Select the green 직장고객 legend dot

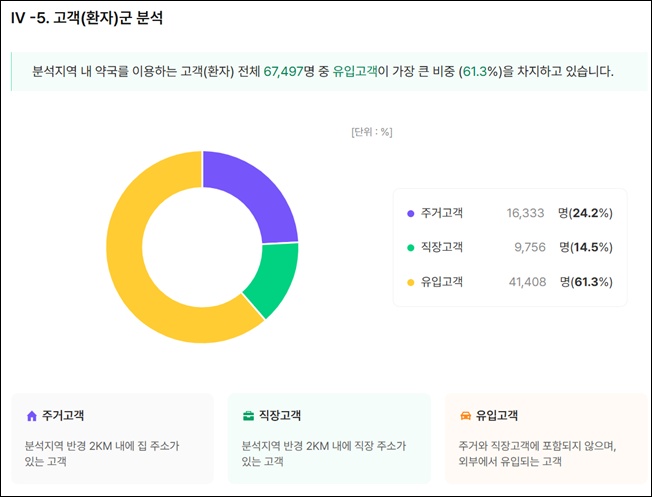point(411,247)
